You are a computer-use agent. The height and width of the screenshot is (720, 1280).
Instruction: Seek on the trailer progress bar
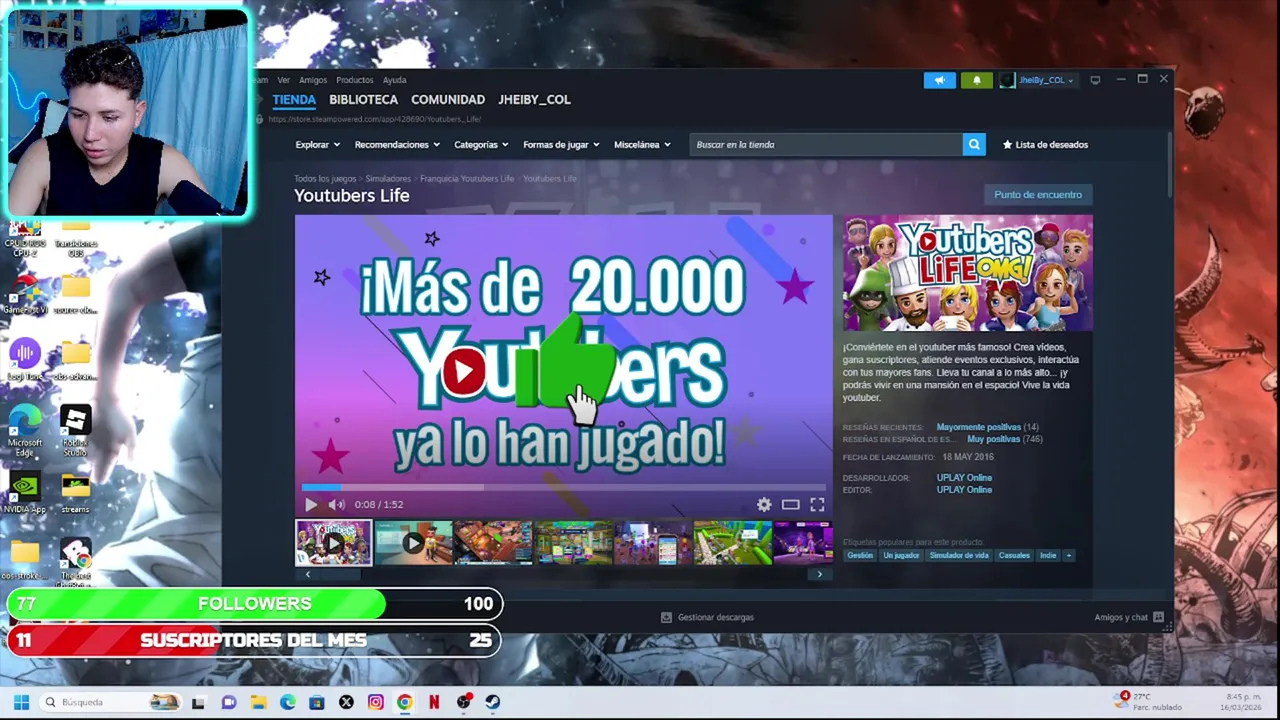tap(563, 488)
